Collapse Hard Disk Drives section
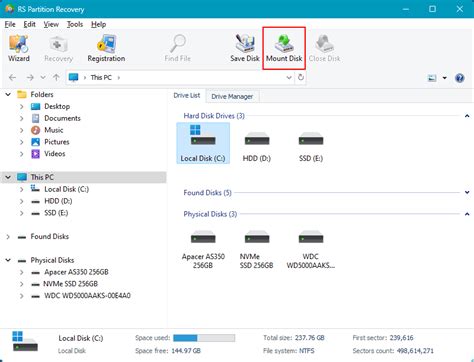Screen dimensions: 474x362 (x=467, y=116)
